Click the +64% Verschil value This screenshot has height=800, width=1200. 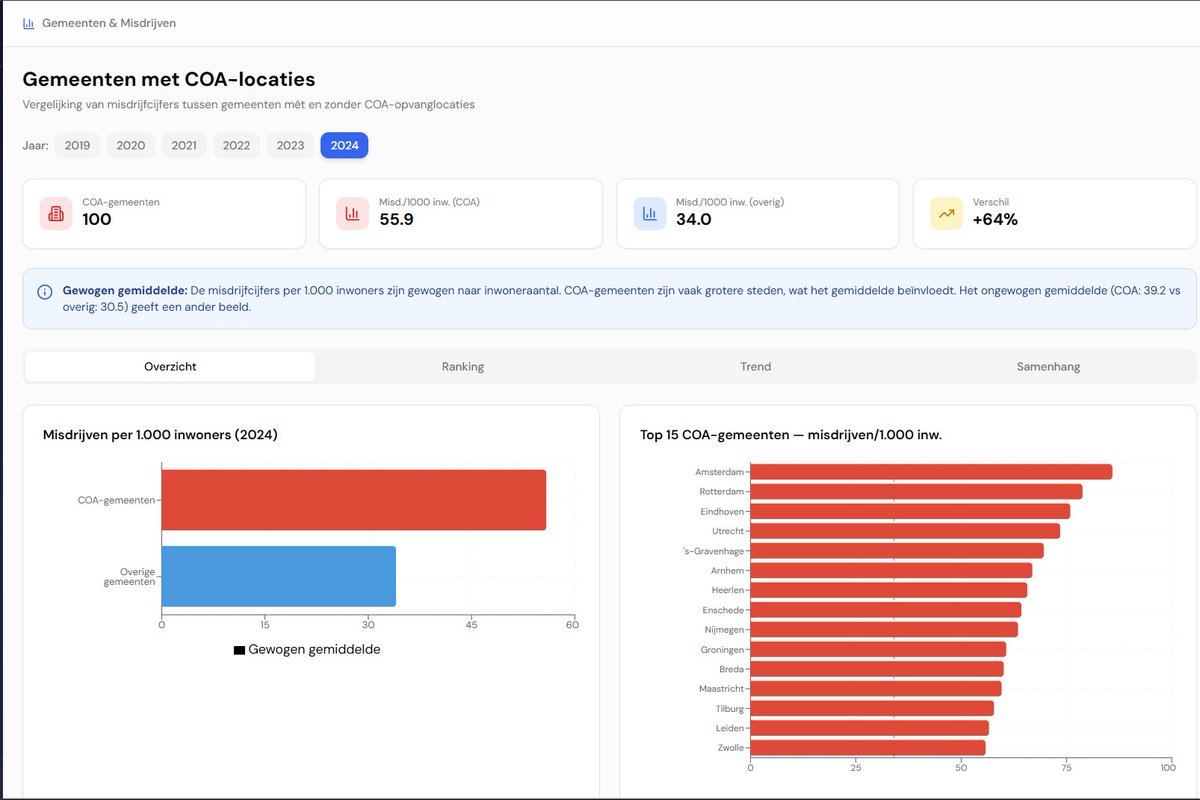tap(995, 220)
